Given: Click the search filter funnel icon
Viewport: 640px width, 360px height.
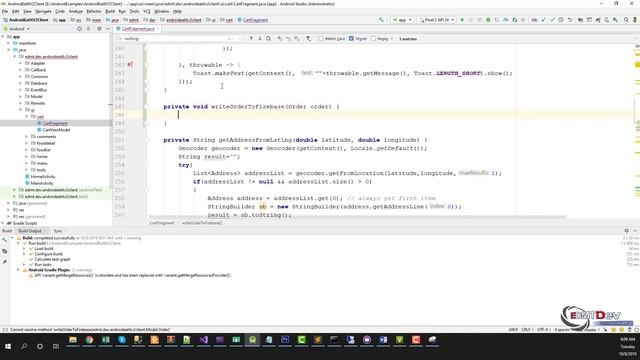Looking at the screenshot, I should [309, 38].
